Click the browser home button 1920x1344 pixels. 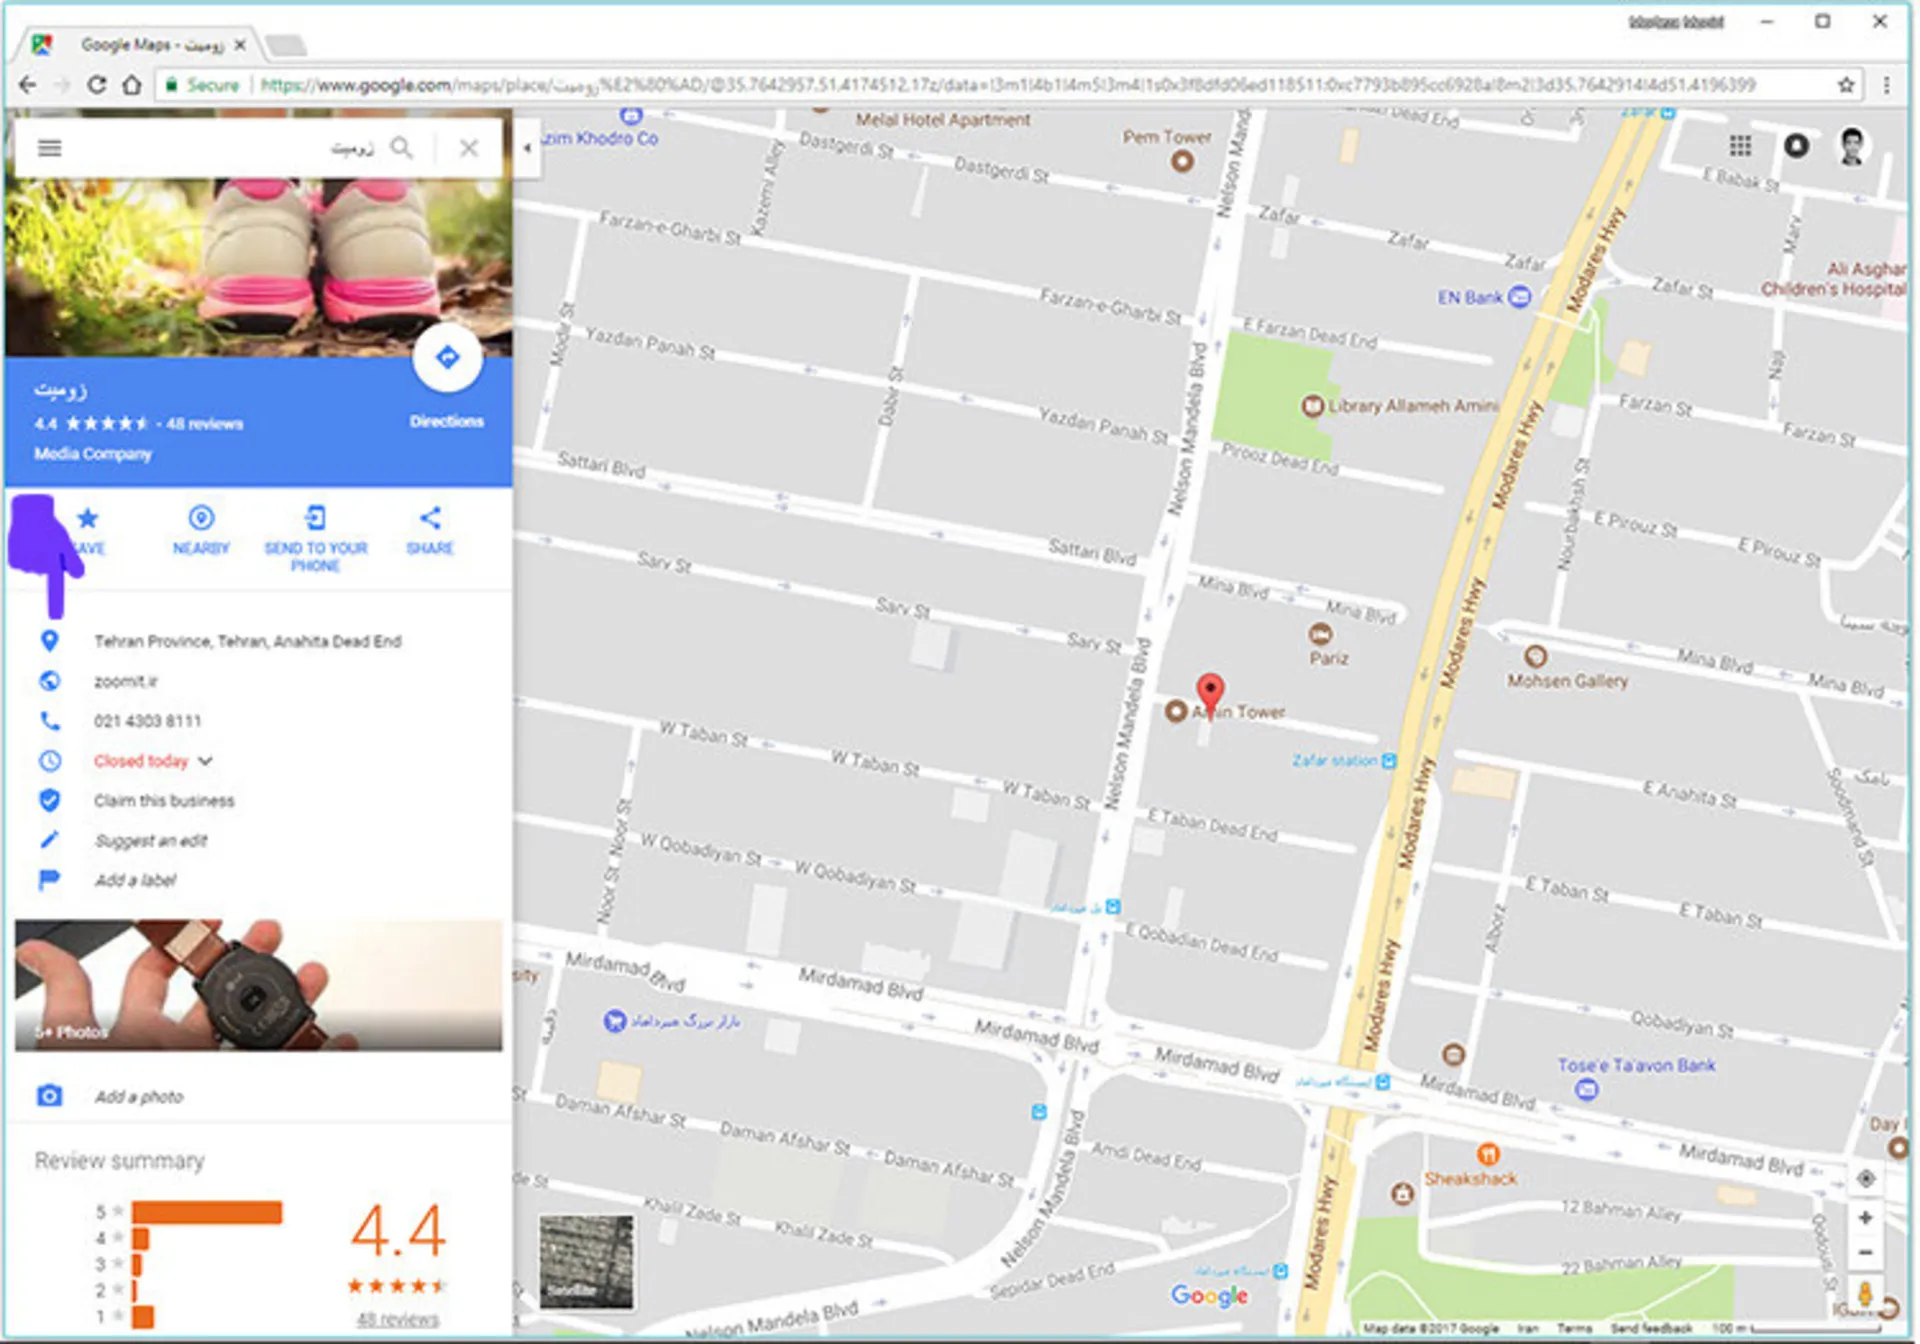coord(131,85)
